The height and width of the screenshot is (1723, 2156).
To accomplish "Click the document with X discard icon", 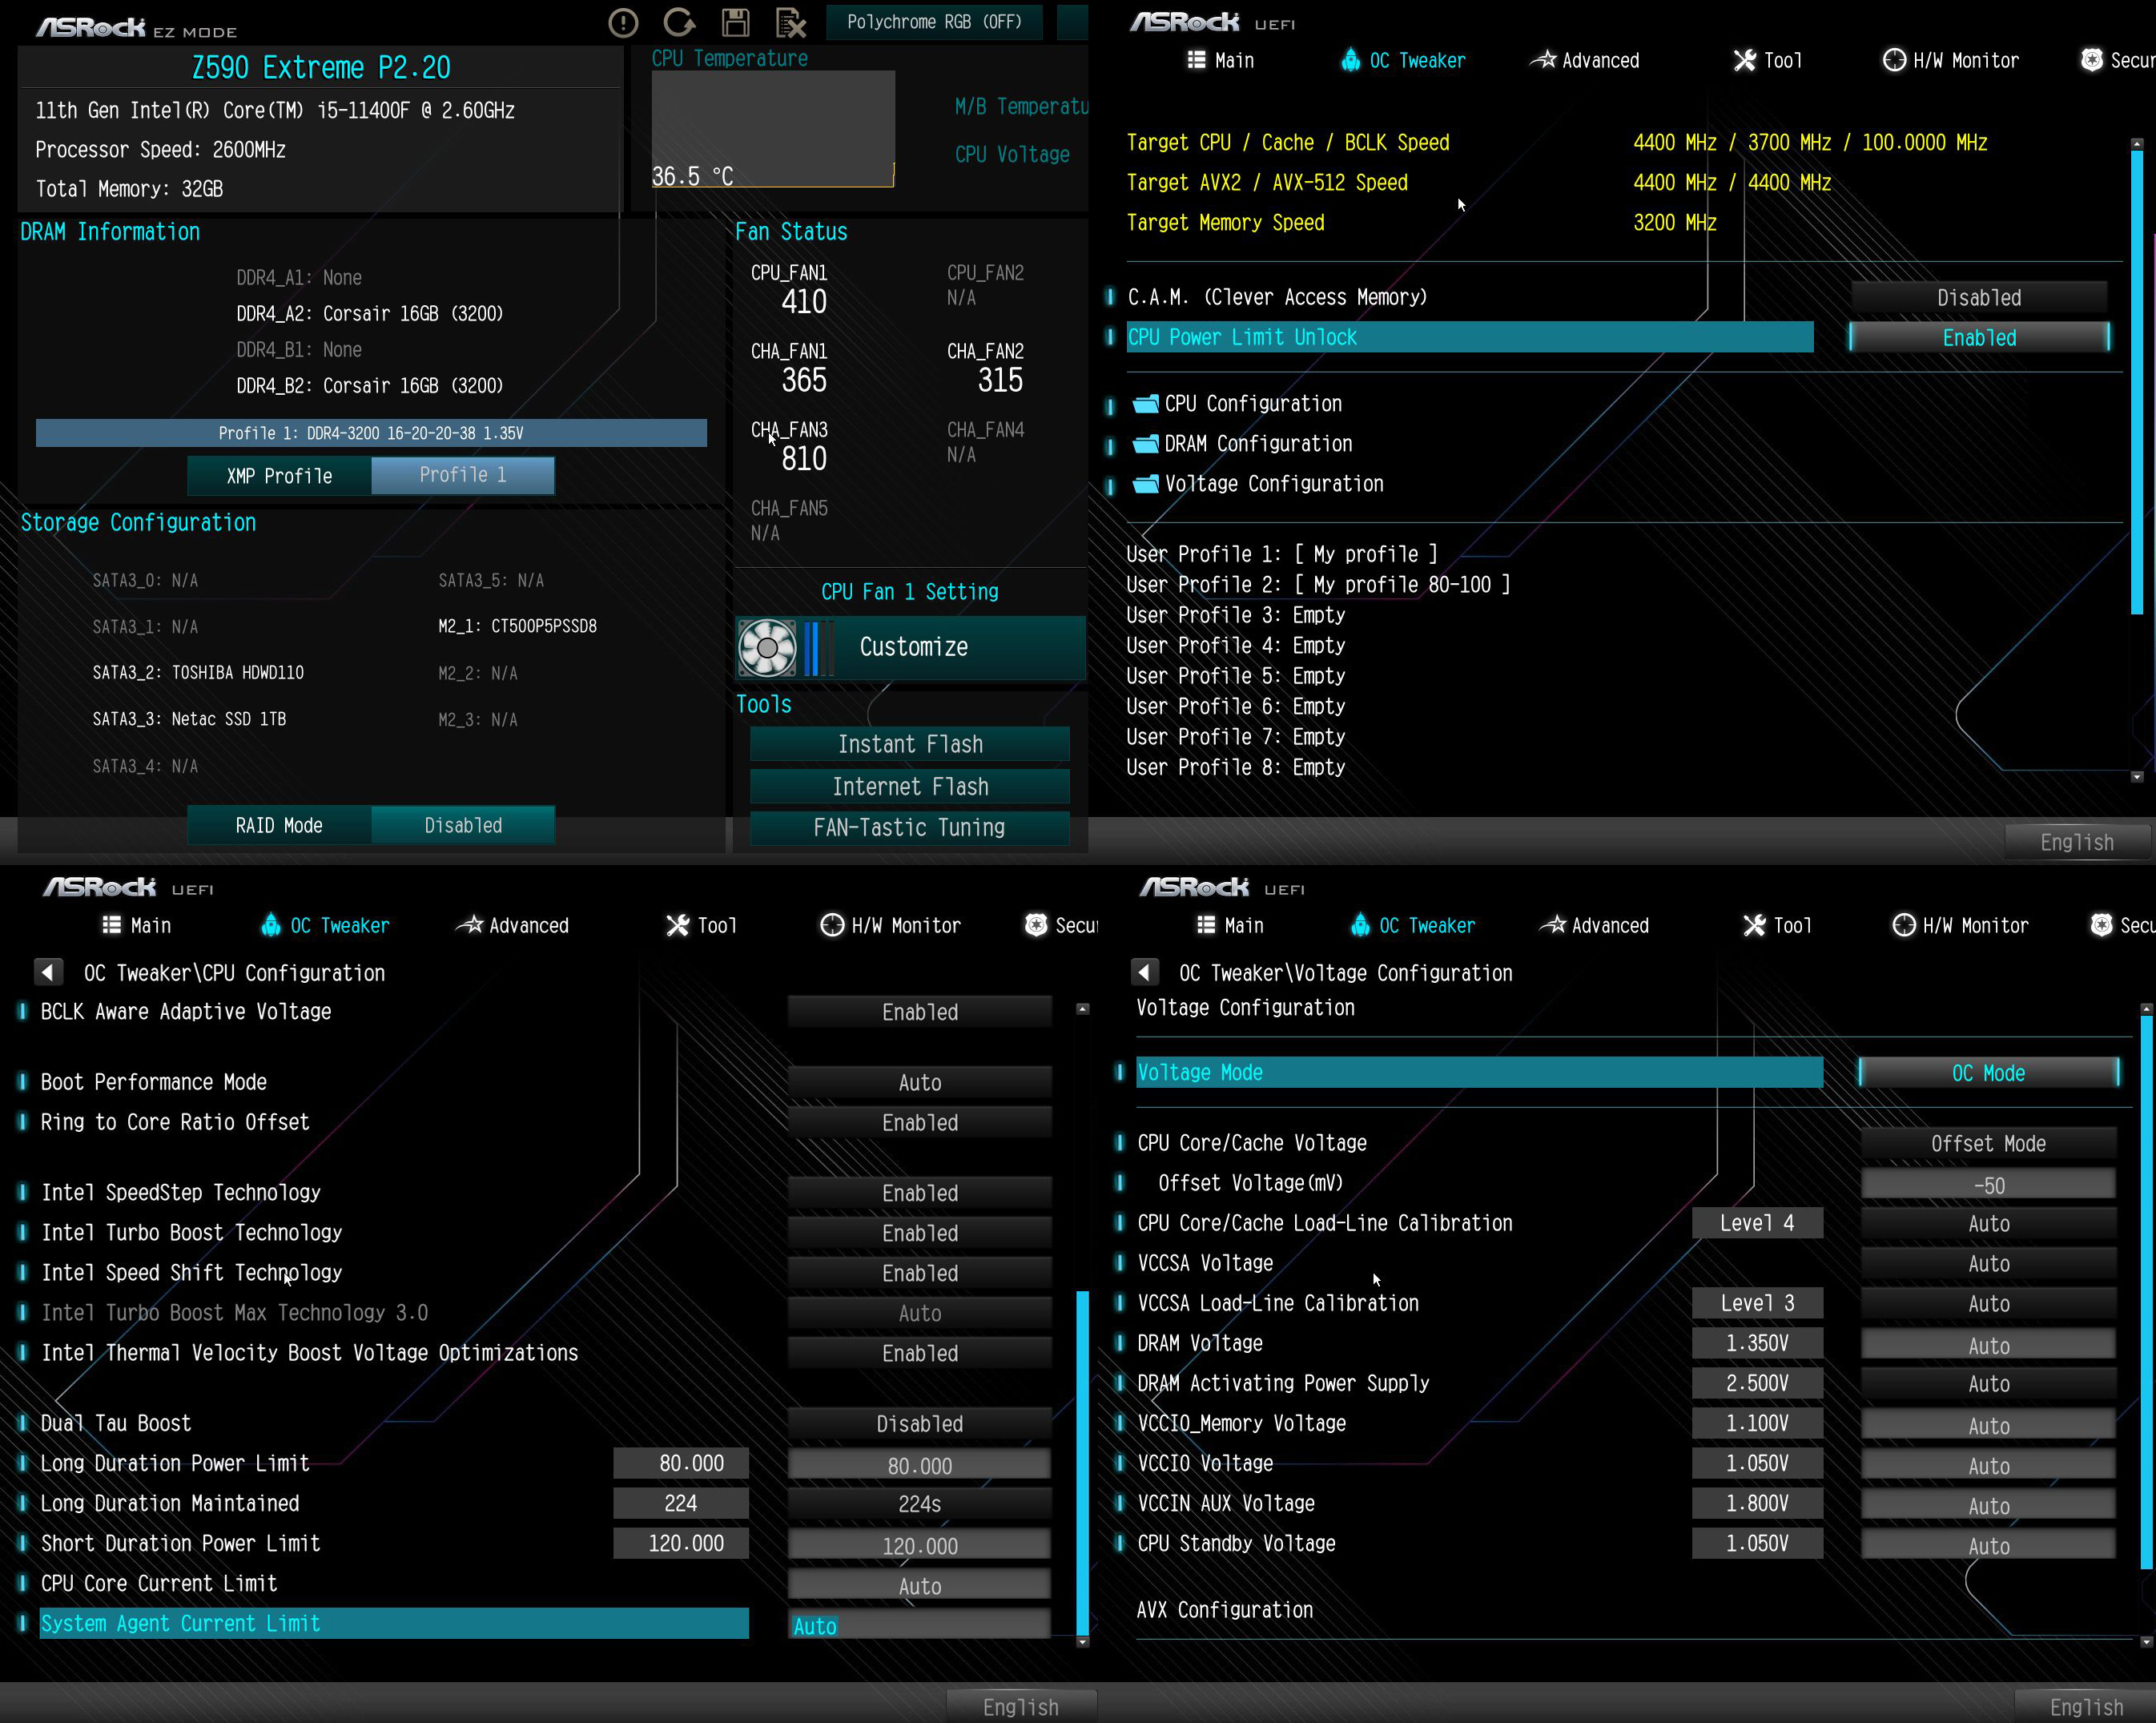I will tap(791, 23).
